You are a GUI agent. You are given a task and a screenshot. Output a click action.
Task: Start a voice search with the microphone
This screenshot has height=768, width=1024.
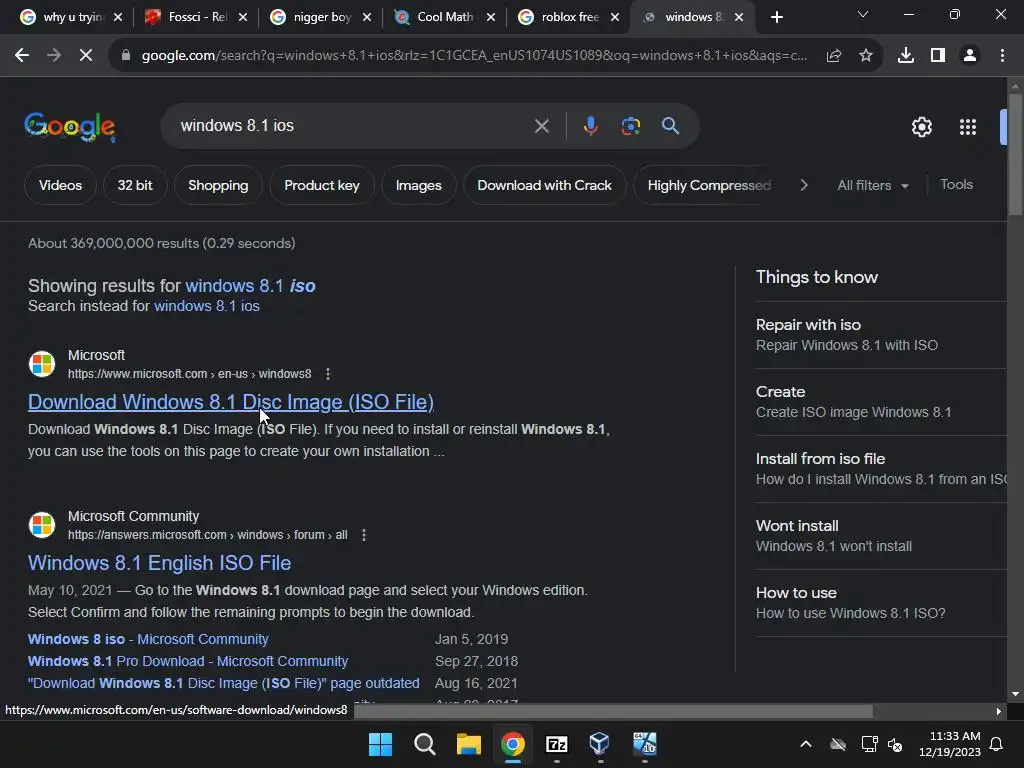coord(590,126)
